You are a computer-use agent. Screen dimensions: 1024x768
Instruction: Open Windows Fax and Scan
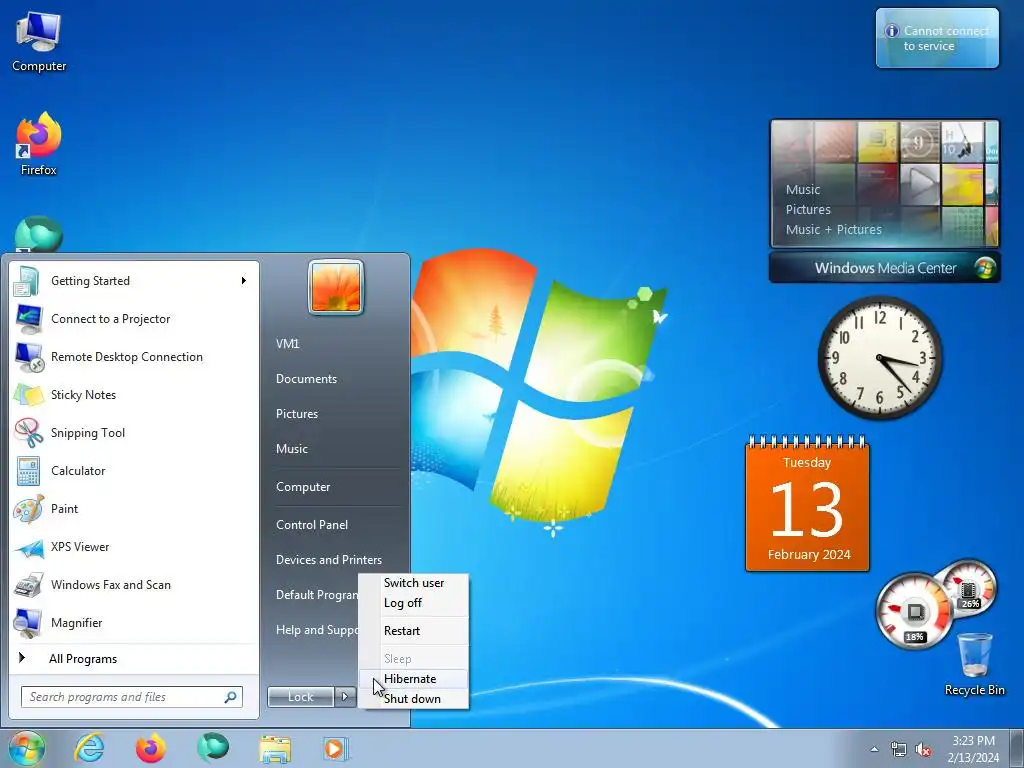tap(134, 584)
